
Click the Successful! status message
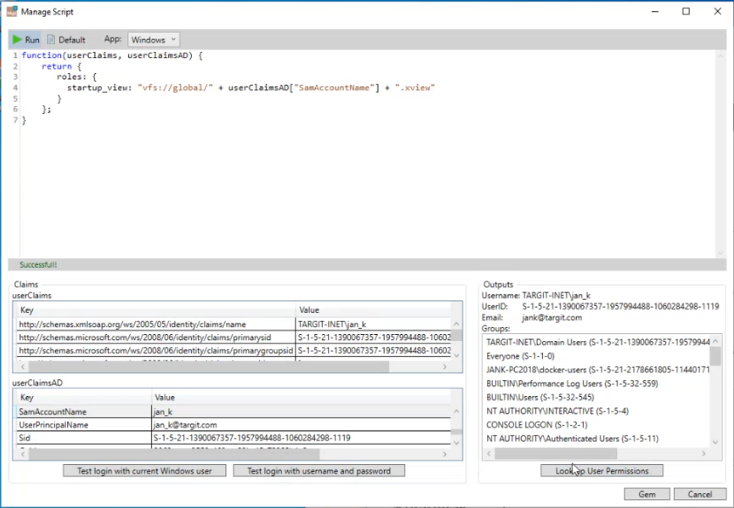point(38,265)
